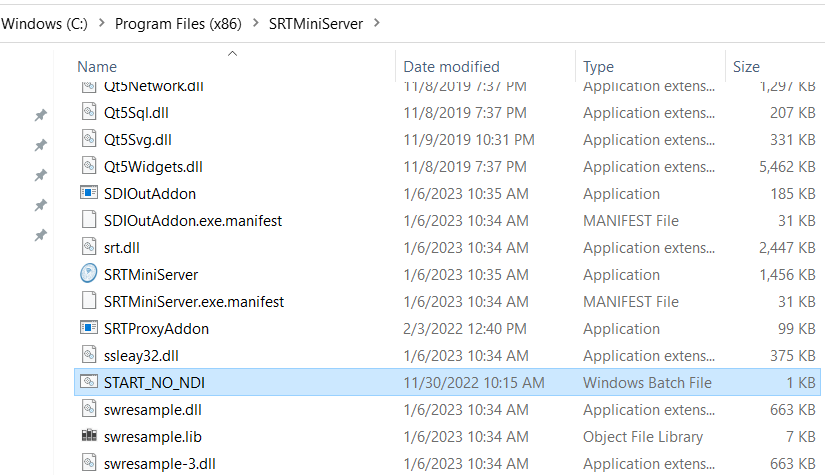Select the srt.dll file name
Viewport: 825px width, 475px height.
(x=122, y=248)
